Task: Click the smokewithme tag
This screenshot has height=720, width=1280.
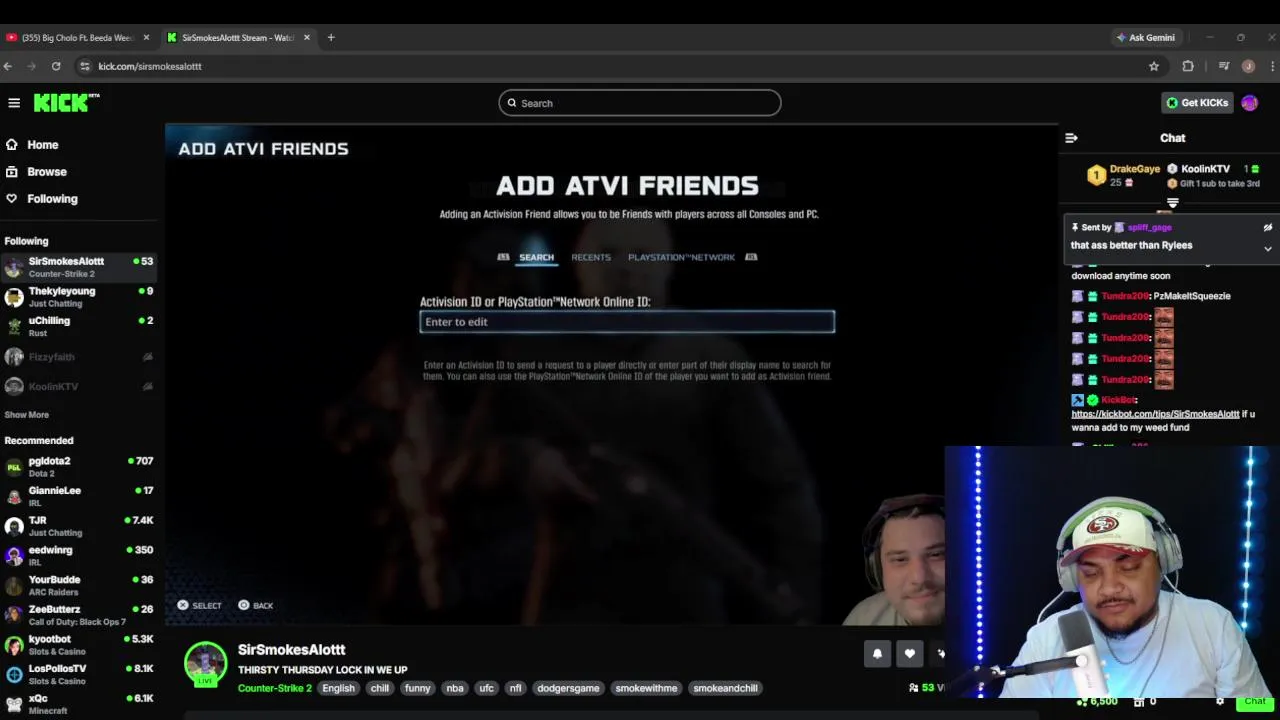Action: click(x=646, y=688)
